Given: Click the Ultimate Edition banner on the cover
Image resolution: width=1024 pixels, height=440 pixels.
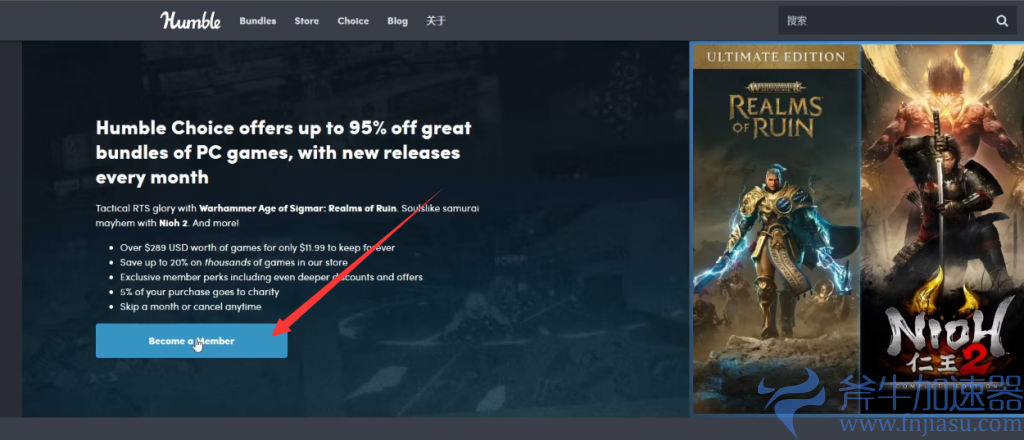Looking at the screenshot, I should pos(775,57).
